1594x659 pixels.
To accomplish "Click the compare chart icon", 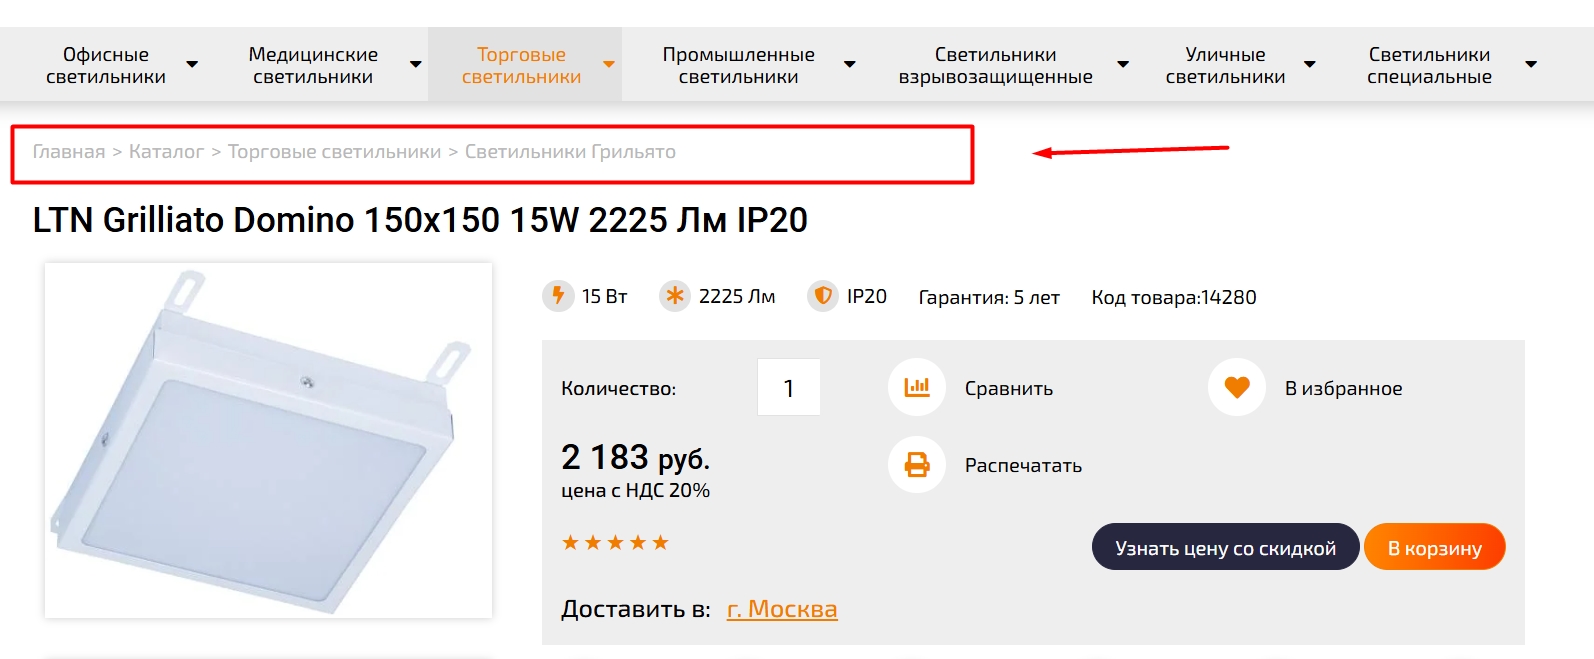I will tap(917, 387).
